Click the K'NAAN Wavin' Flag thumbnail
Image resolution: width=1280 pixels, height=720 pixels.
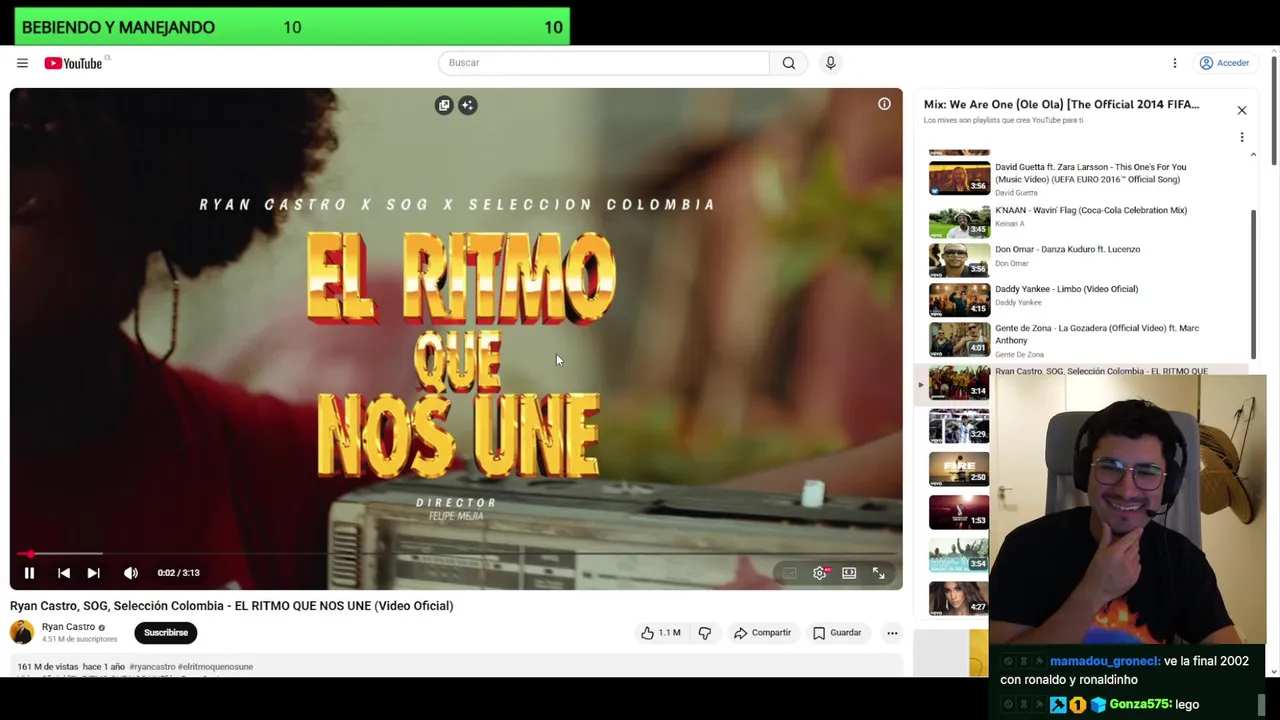(959, 220)
